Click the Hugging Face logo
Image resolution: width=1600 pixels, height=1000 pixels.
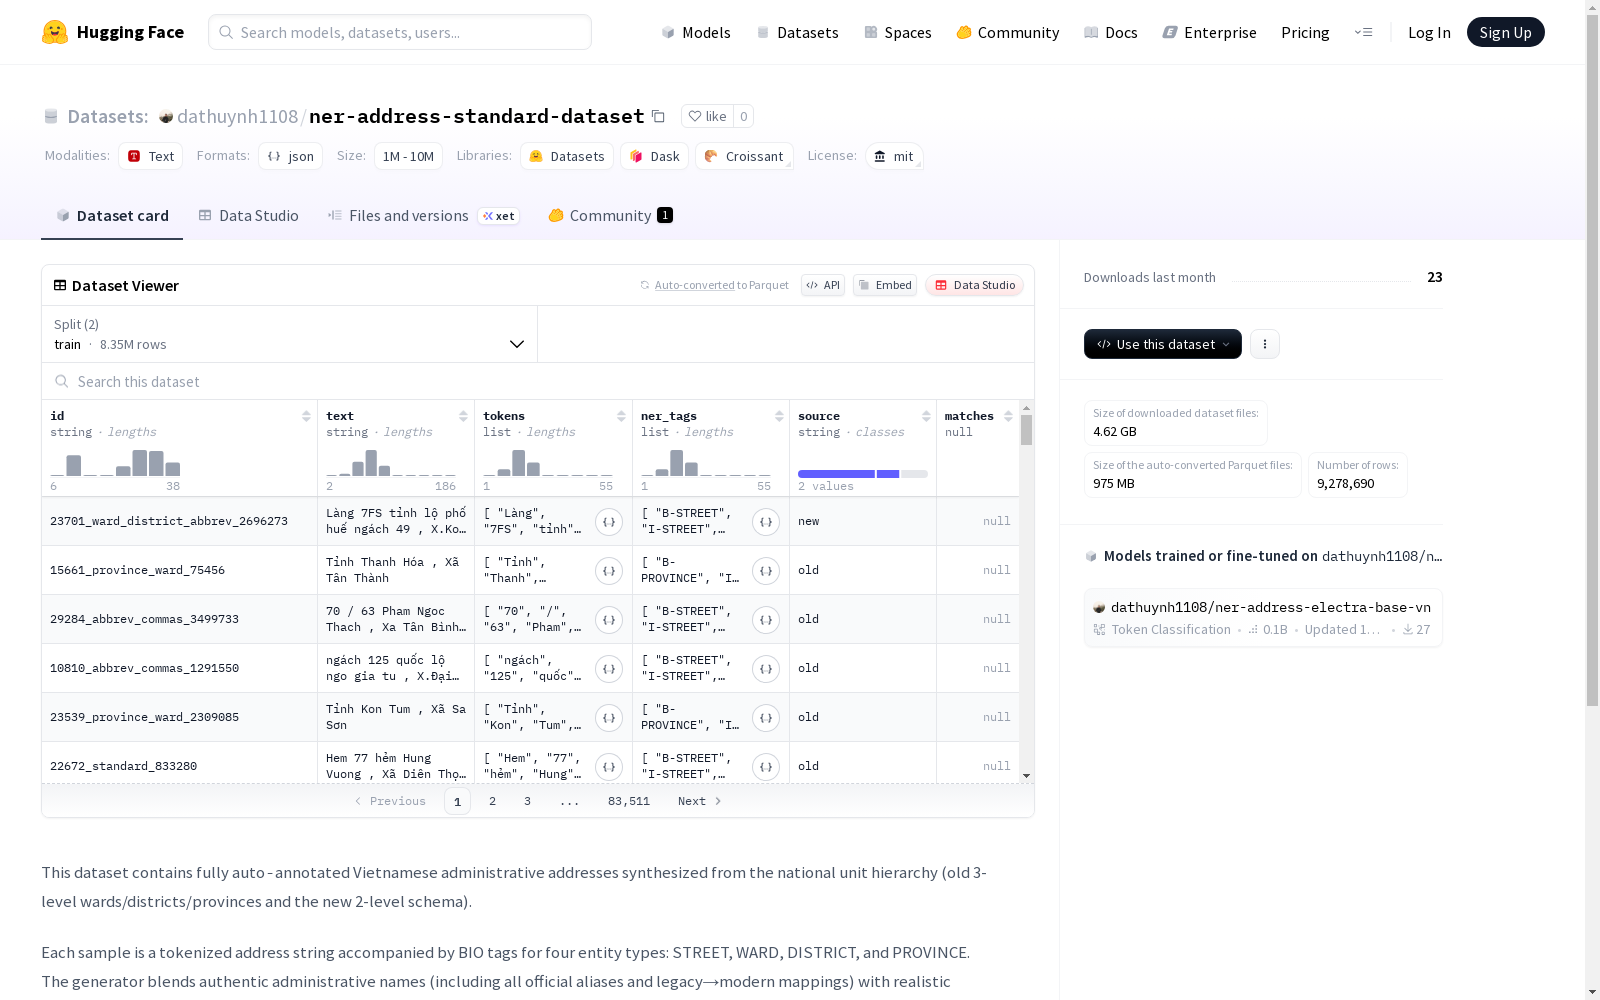point(113,32)
